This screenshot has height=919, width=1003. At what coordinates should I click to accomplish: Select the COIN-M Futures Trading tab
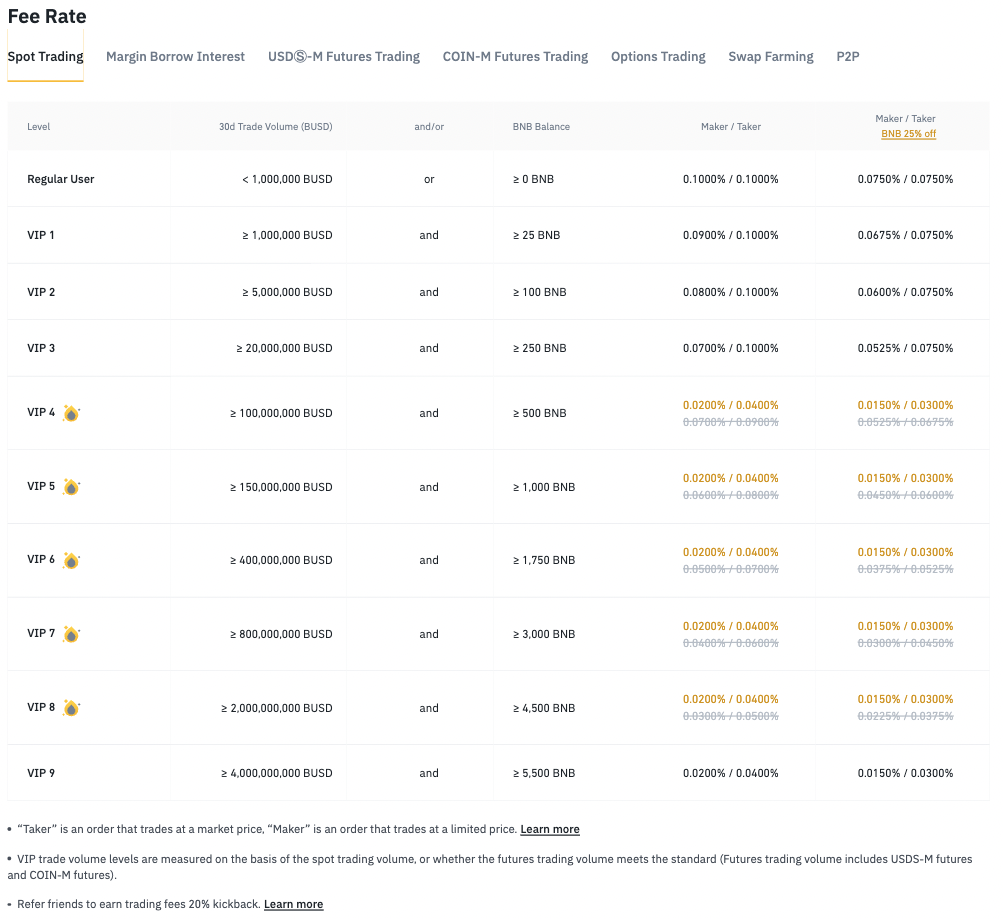(x=515, y=57)
